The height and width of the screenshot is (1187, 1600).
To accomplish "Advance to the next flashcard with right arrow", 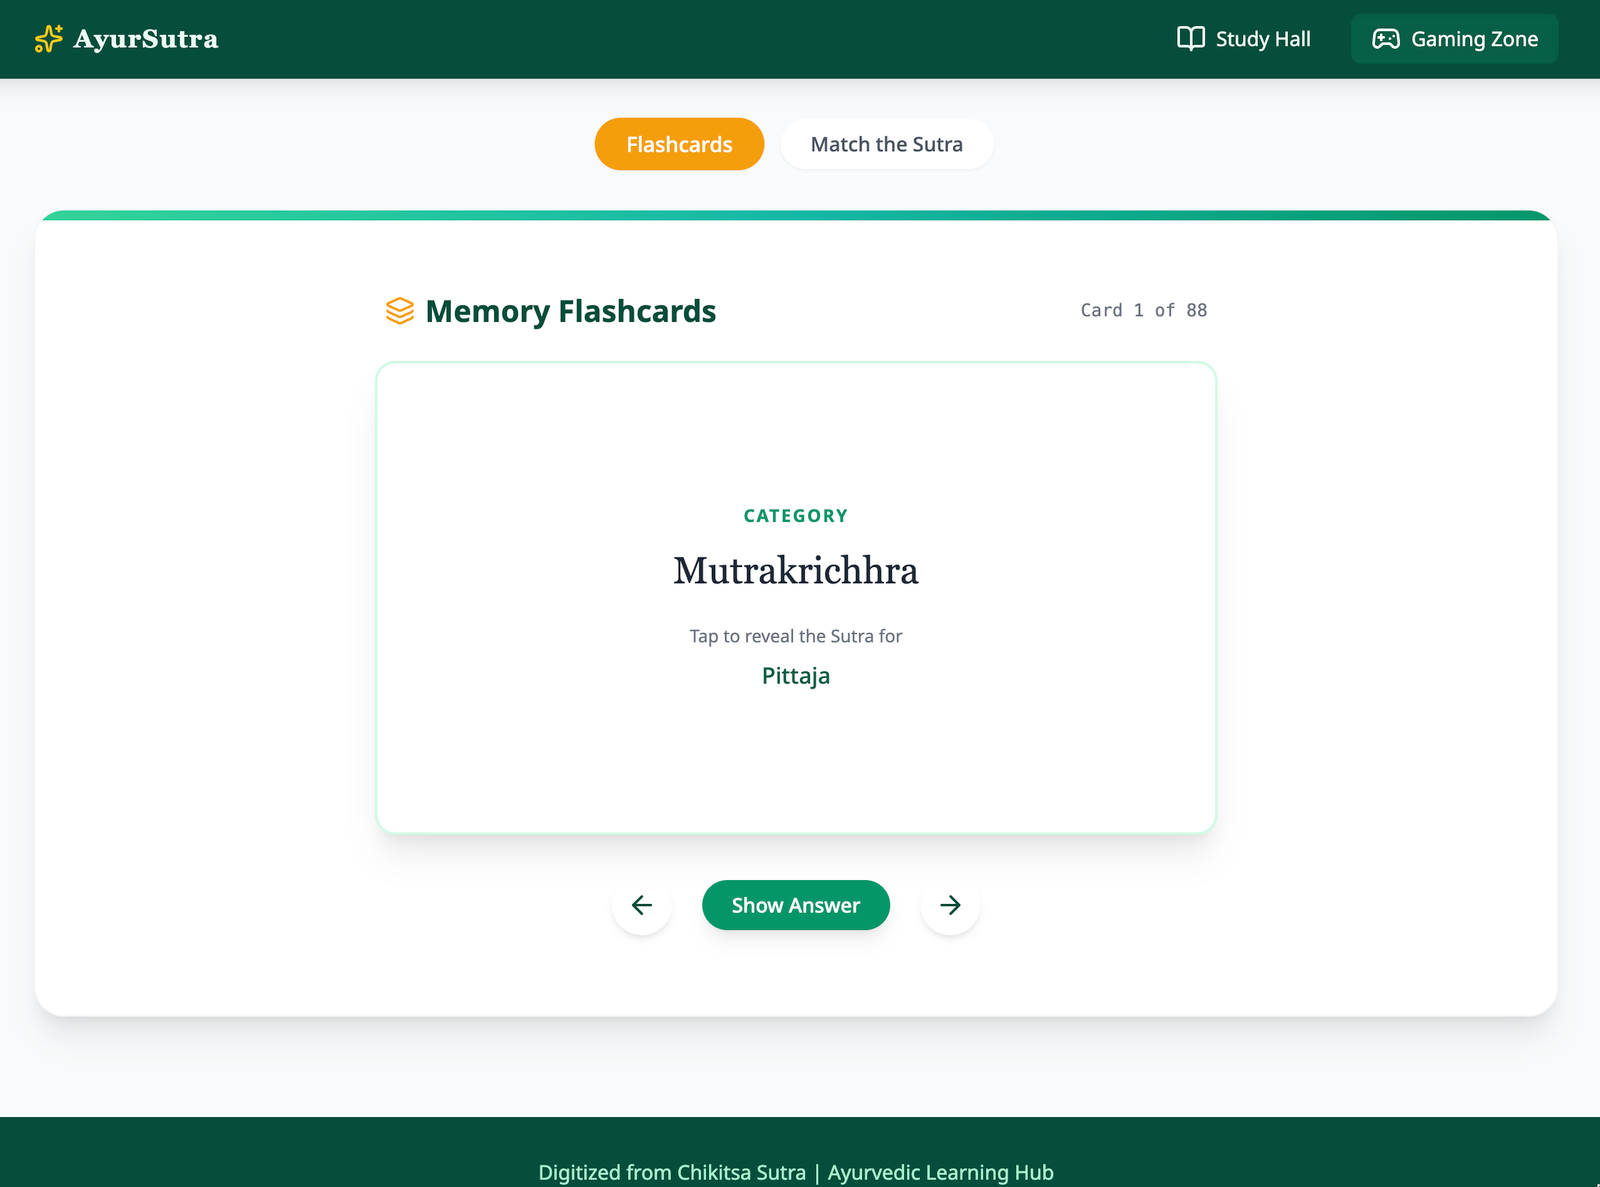I will pos(950,905).
